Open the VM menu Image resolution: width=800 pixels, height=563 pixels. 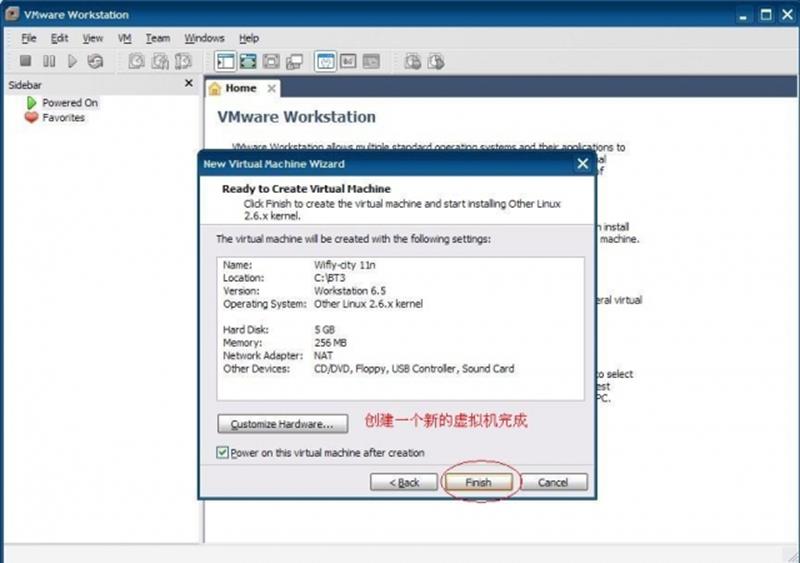point(124,38)
